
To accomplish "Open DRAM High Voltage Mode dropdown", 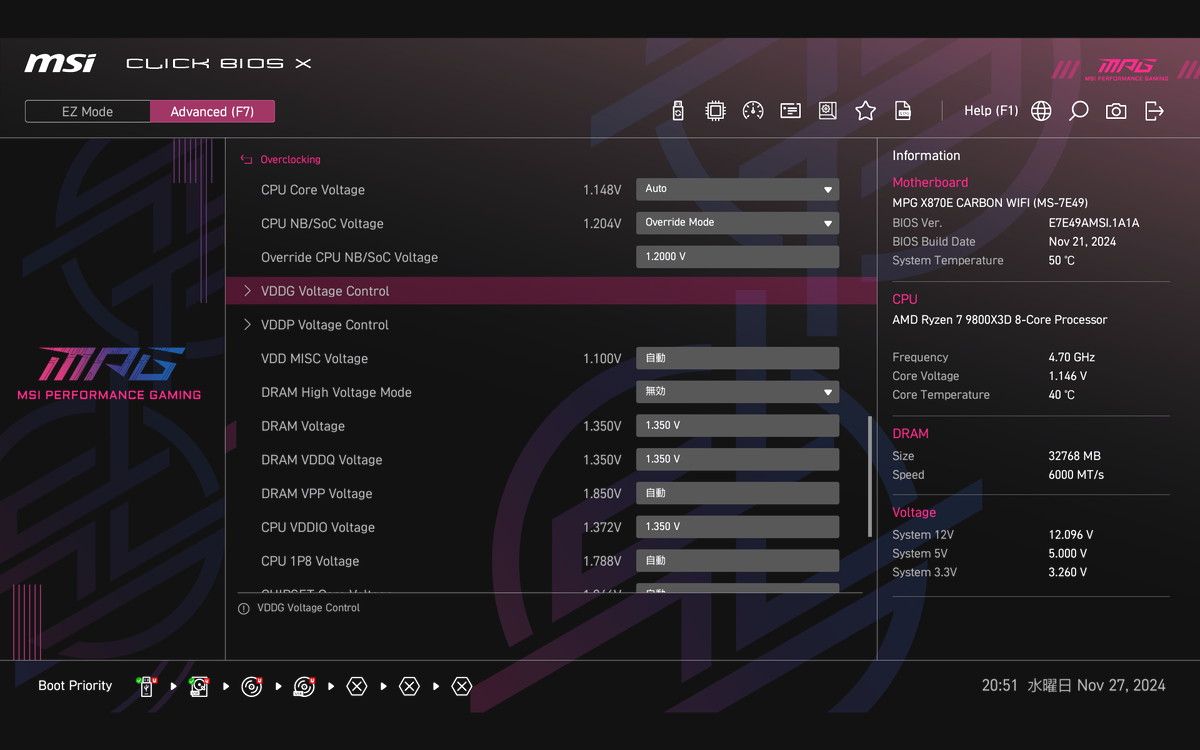I will pyautogui.click(x=737, y=392).
